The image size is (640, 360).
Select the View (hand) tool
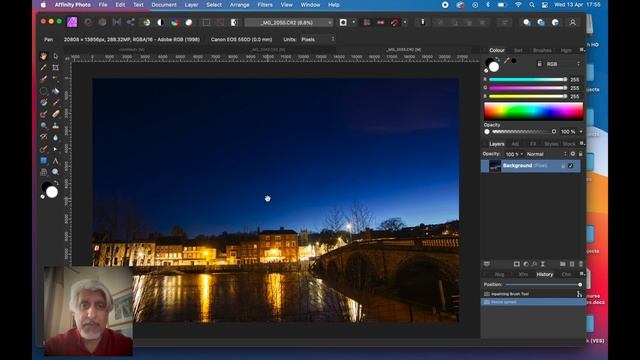[44, 56]
